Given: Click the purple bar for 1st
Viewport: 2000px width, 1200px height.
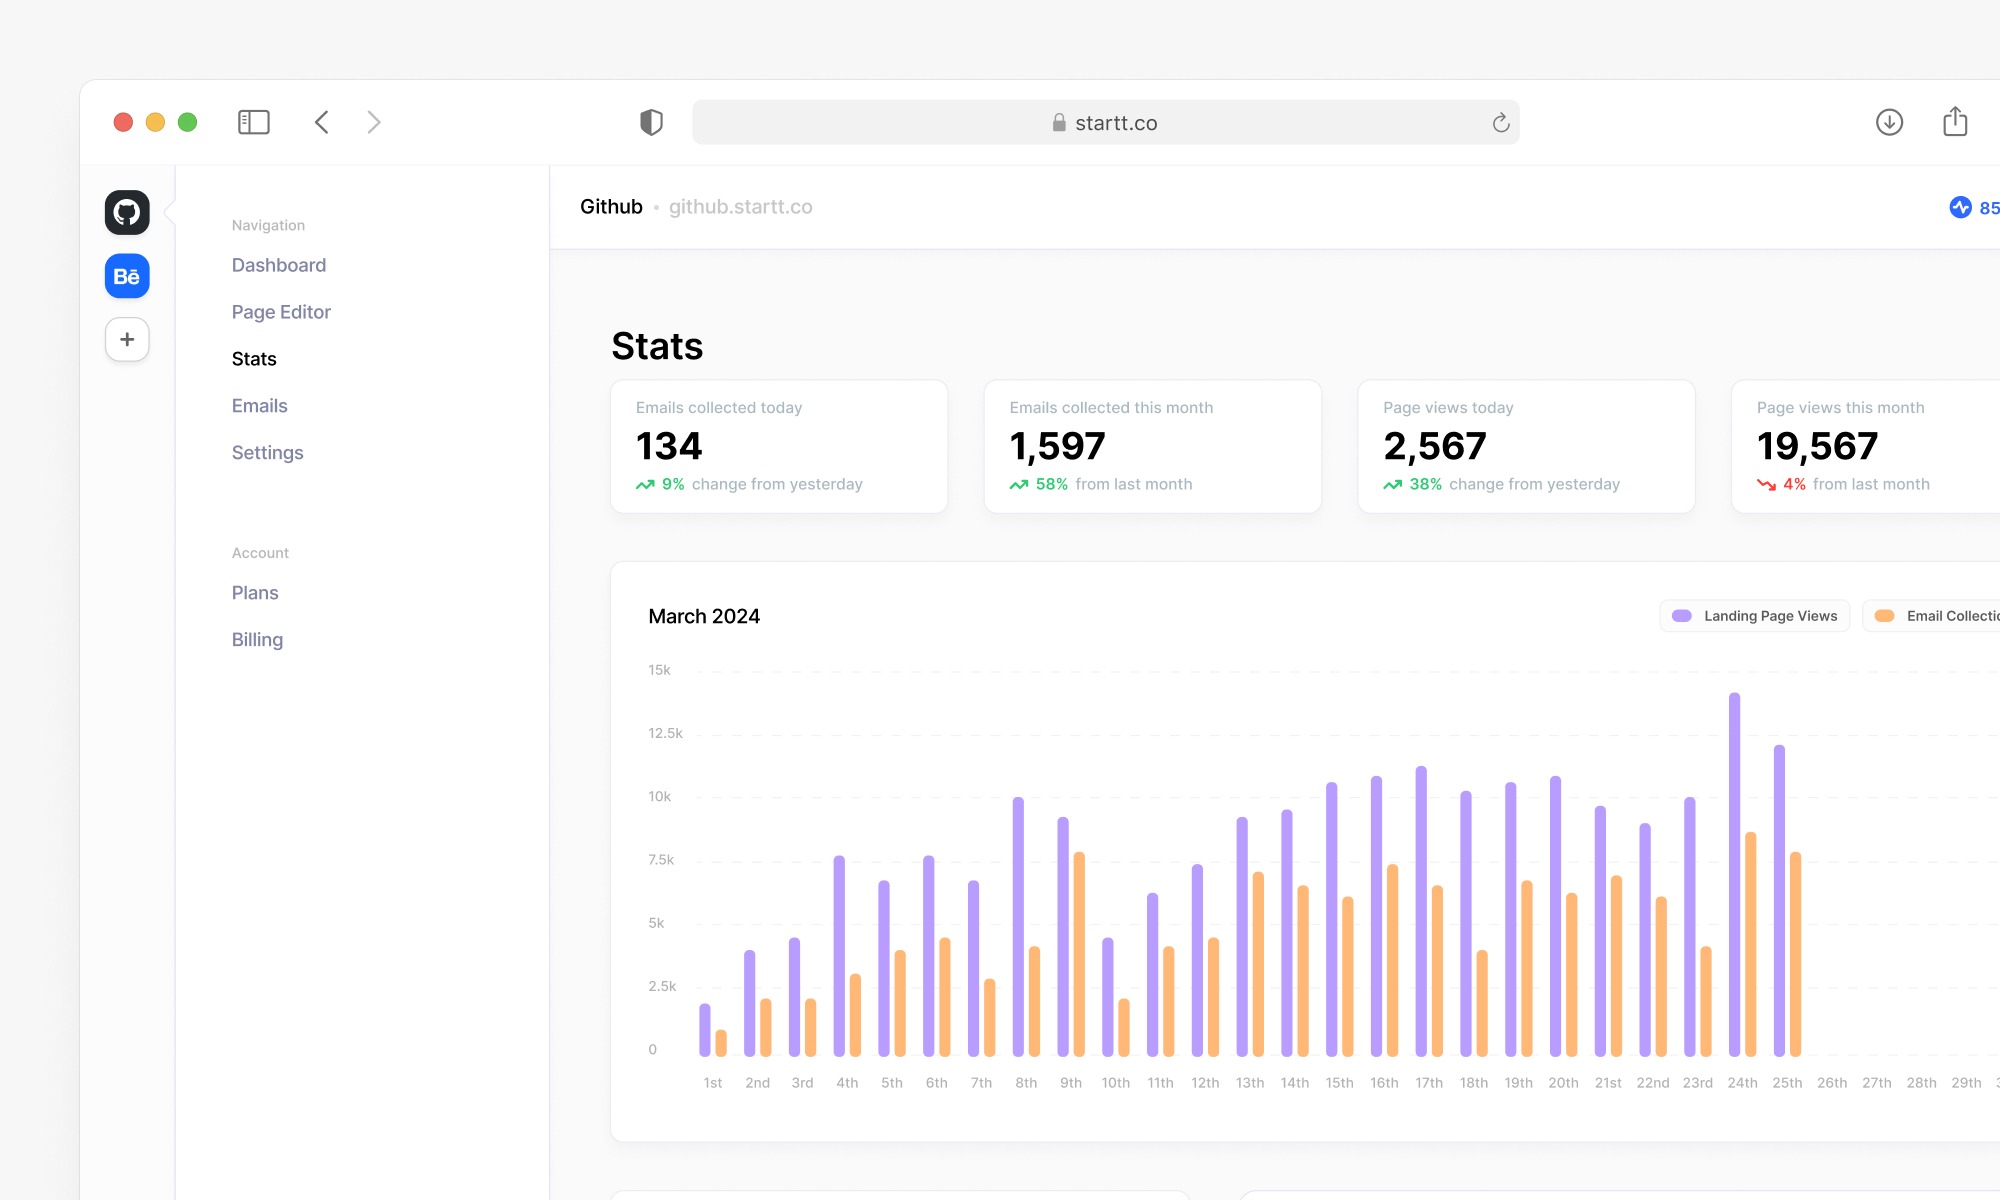Looking at the screenshot, I should point(705,1030).
